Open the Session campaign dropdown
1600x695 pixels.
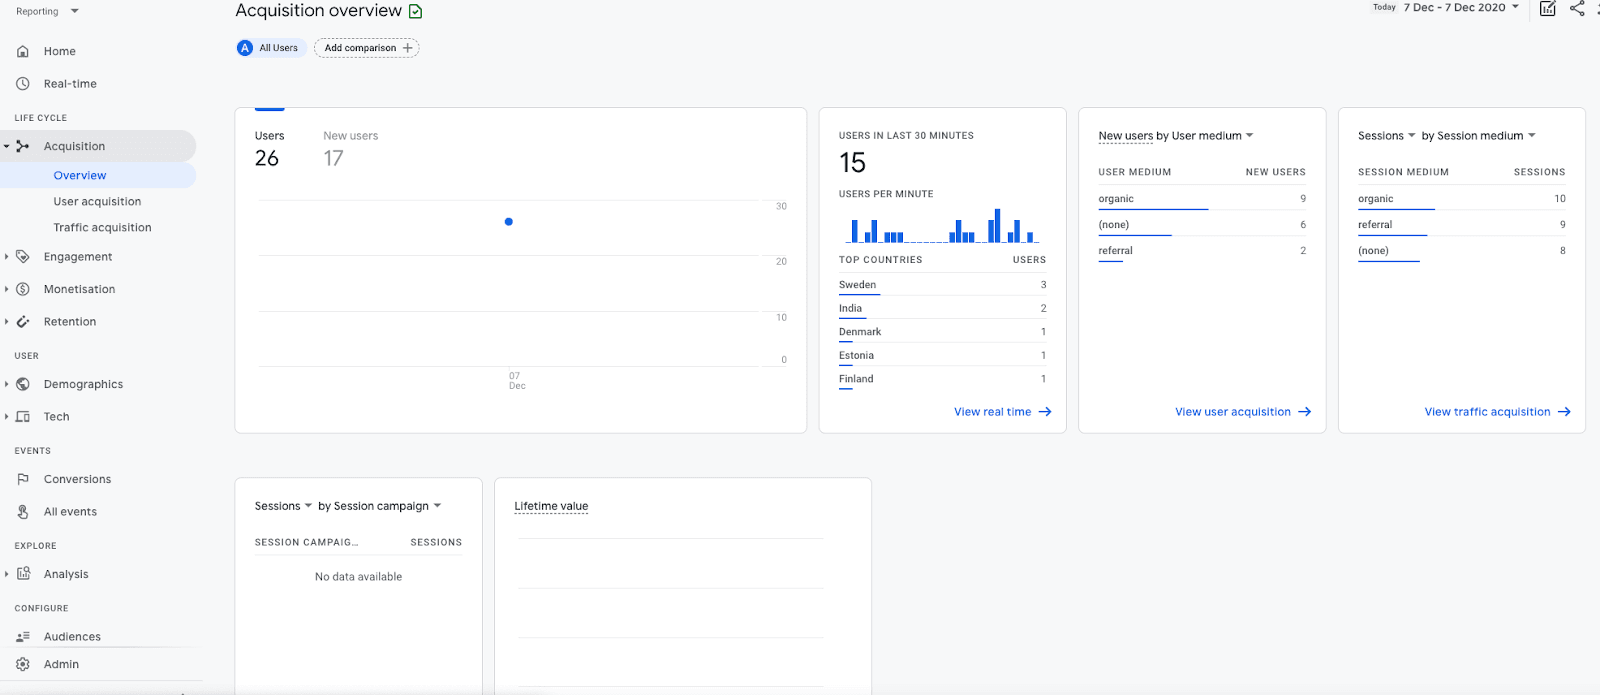click(x=379, y=506)
